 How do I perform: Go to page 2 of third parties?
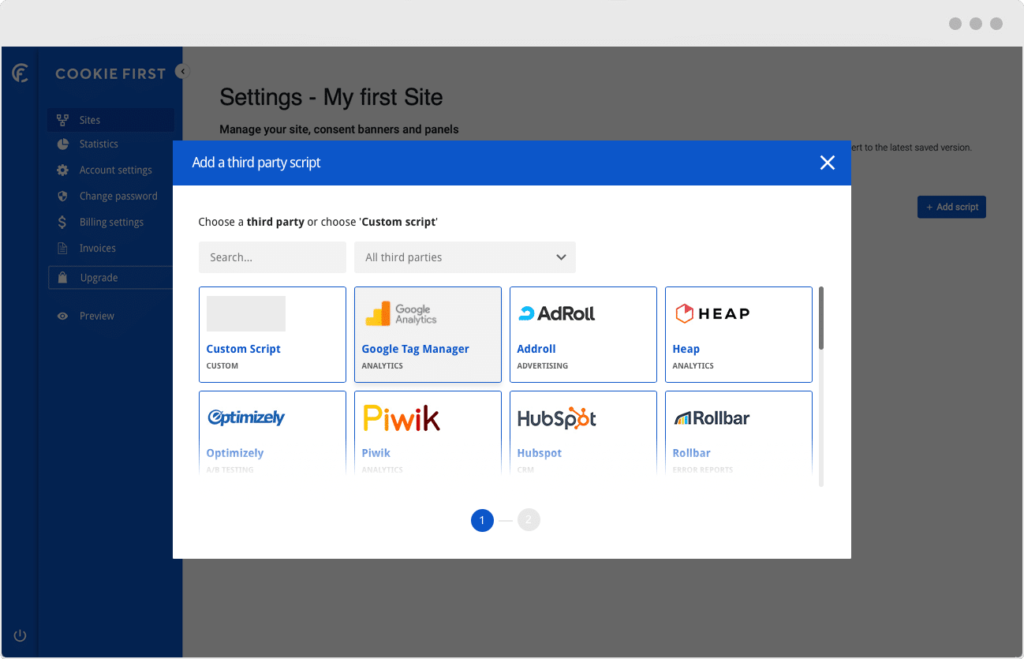point(529,520)
